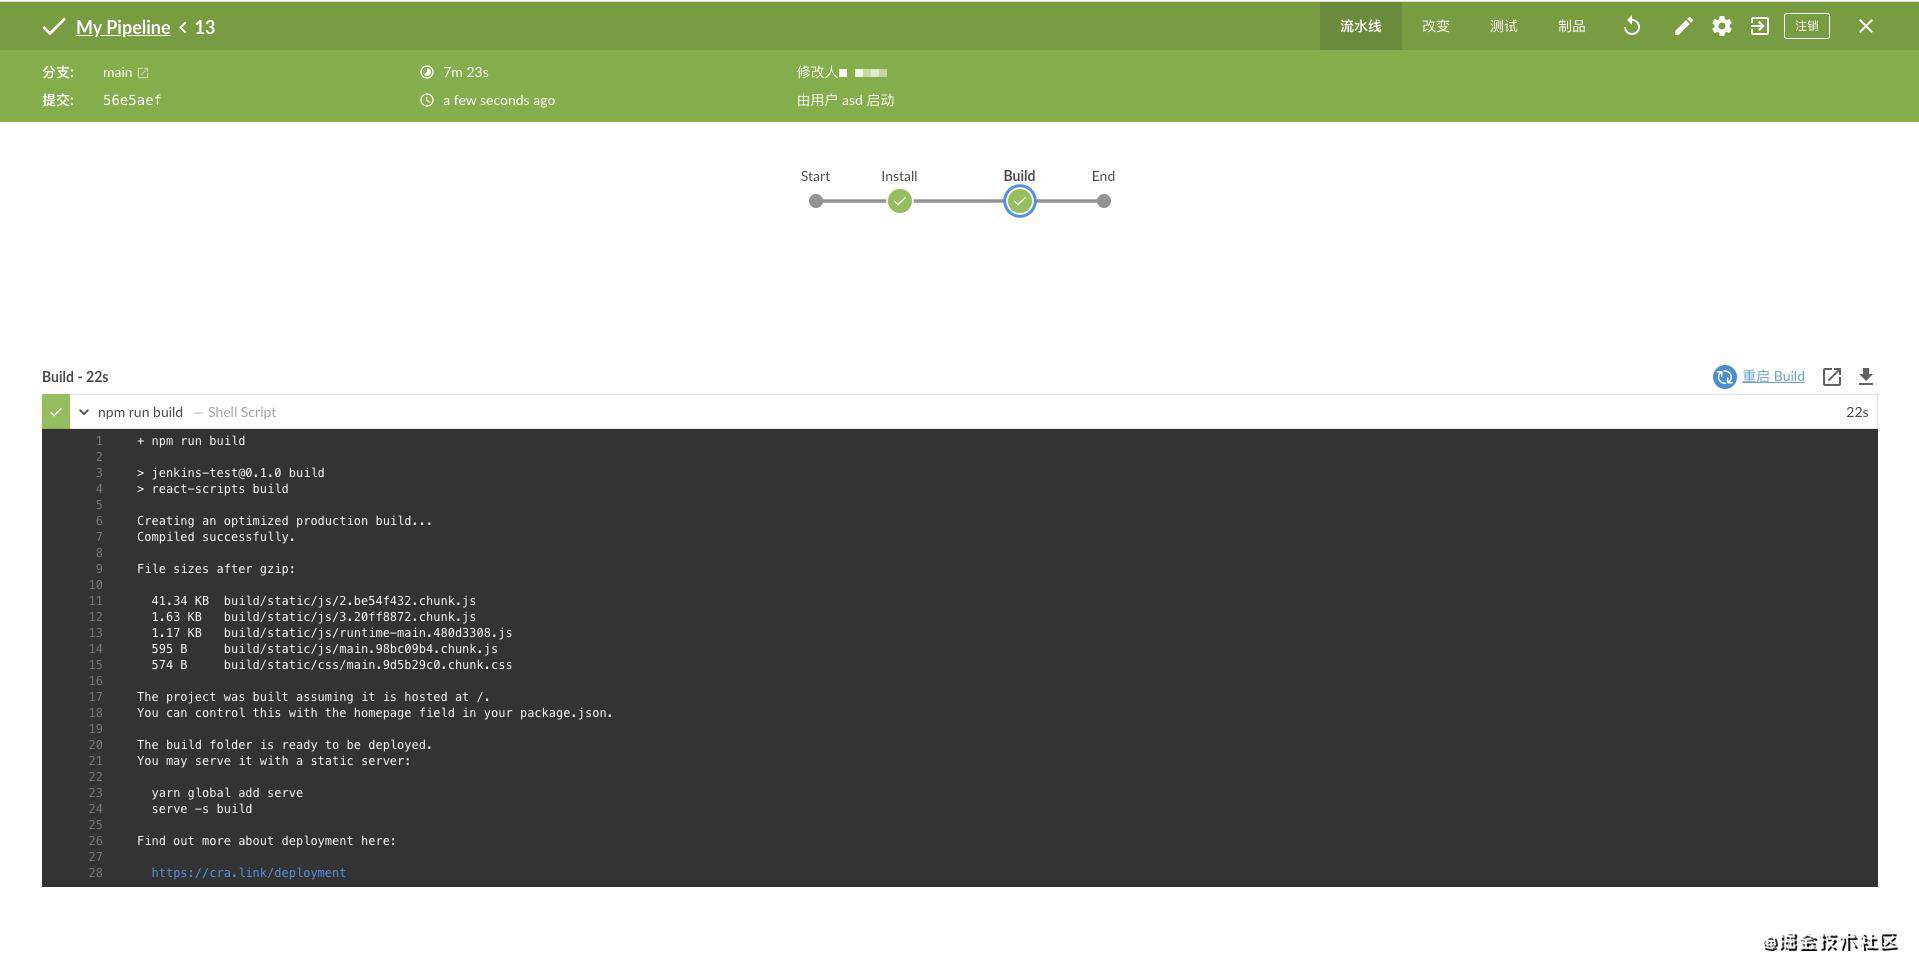Screen dimensions: 1919x970
Task: Select the Build stage node
Action: pyautogui.click(x=1019, y=201)
